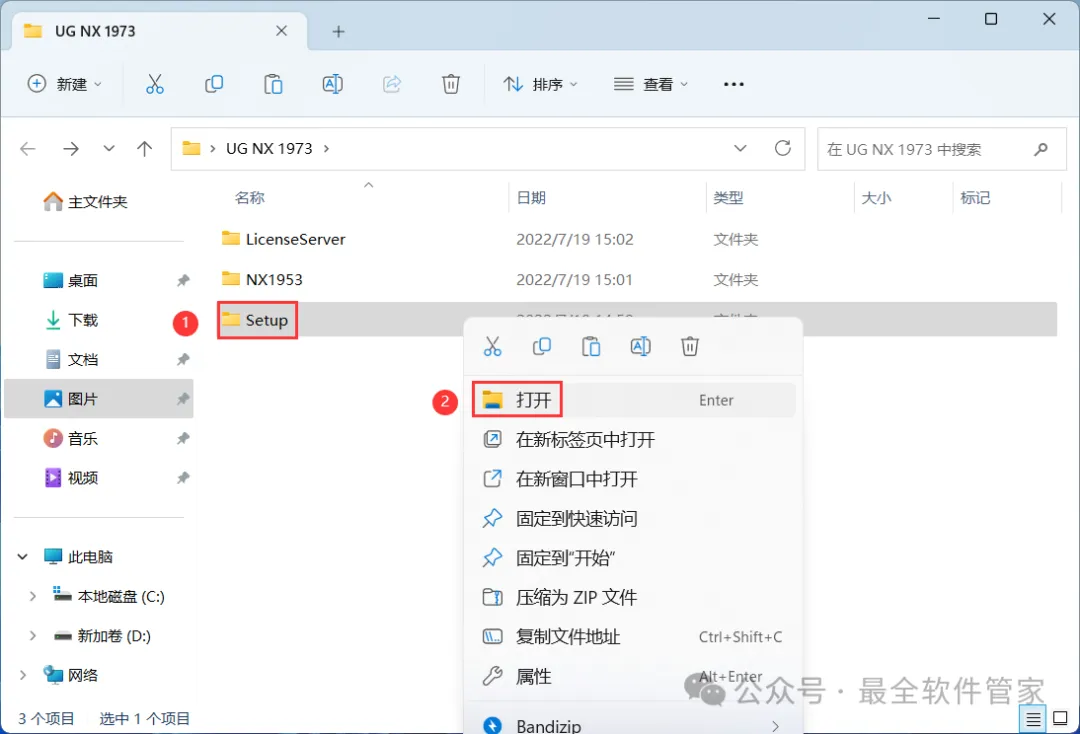Image resolution: width=1080 pixels, height=734 pixels.
Task: Expand the 网络 tree node
Action: pyautogui.click(x=23, y=675)
